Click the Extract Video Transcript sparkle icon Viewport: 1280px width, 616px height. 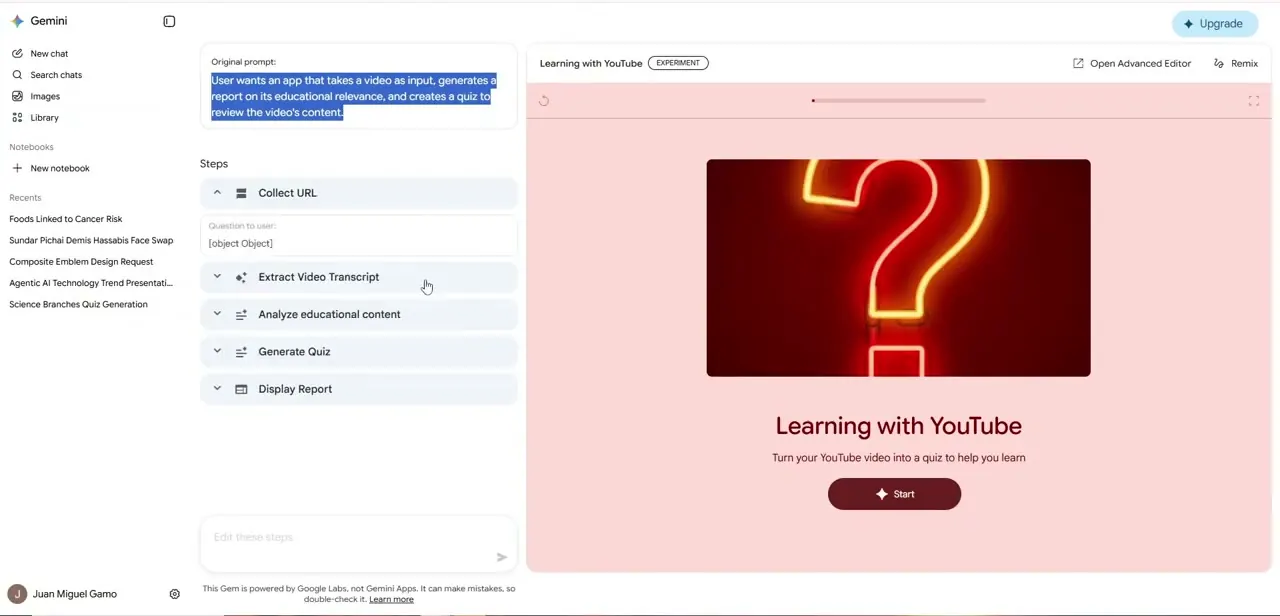coord(241,277)
